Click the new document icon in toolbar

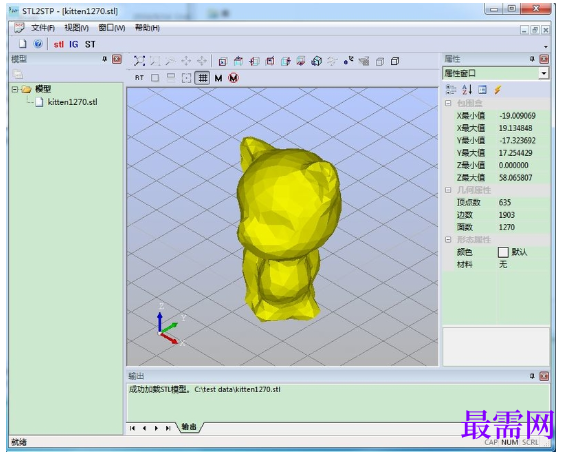(23, 44)
